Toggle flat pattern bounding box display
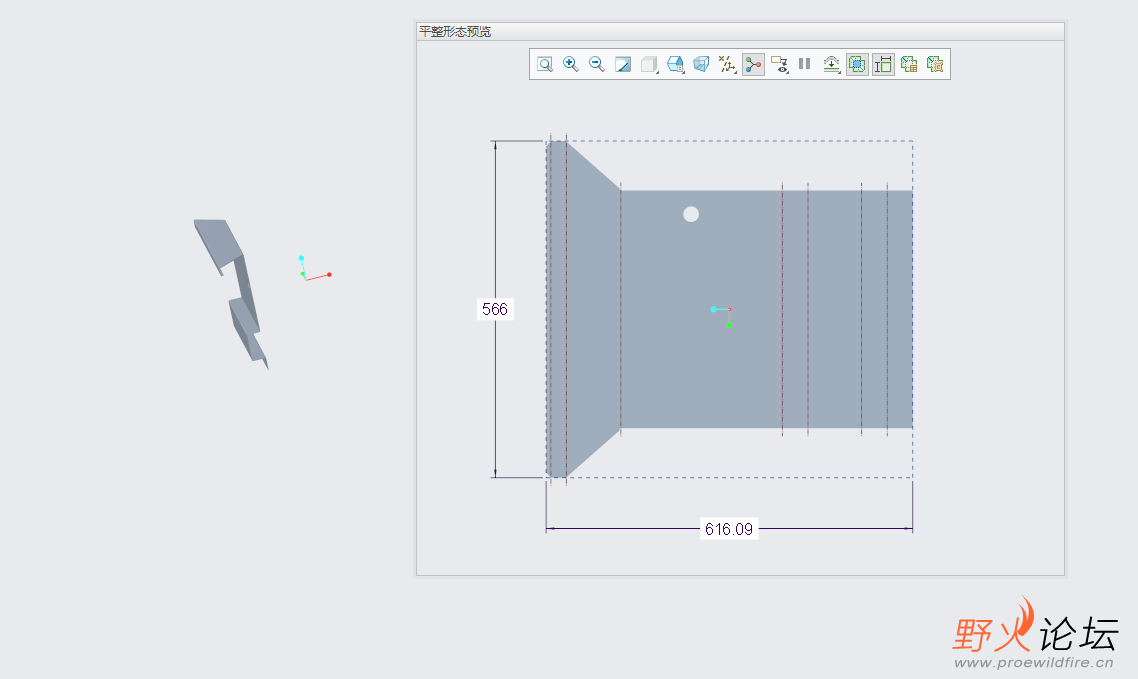1138x679 pixels. click(x=857, y=64)
